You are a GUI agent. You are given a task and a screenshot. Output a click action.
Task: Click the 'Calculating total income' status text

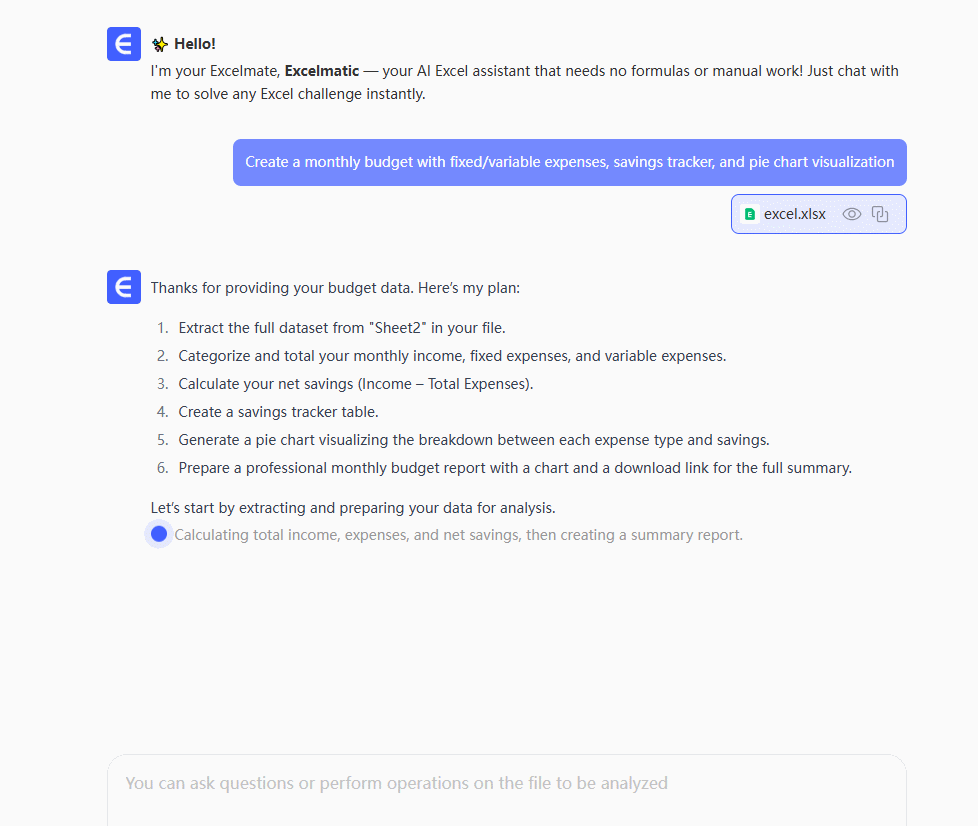click(x=458, y=535)
